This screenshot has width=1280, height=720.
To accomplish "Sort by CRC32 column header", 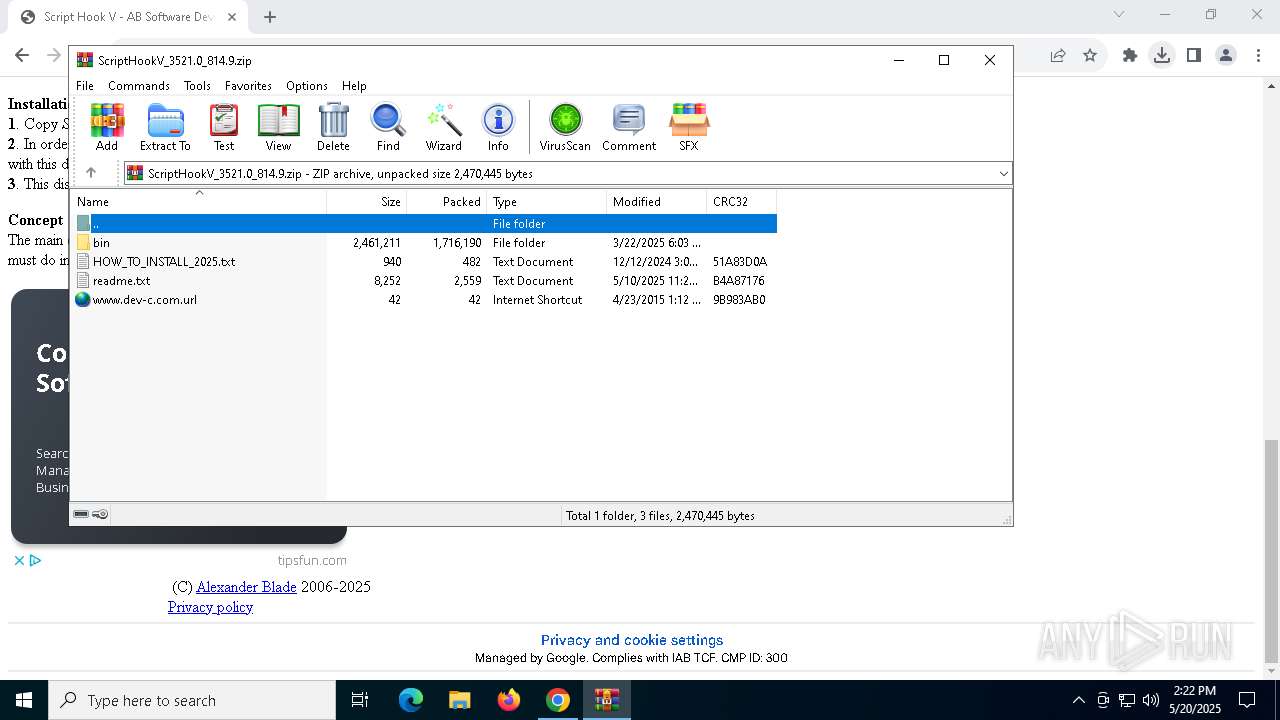I will coord(741,201).
